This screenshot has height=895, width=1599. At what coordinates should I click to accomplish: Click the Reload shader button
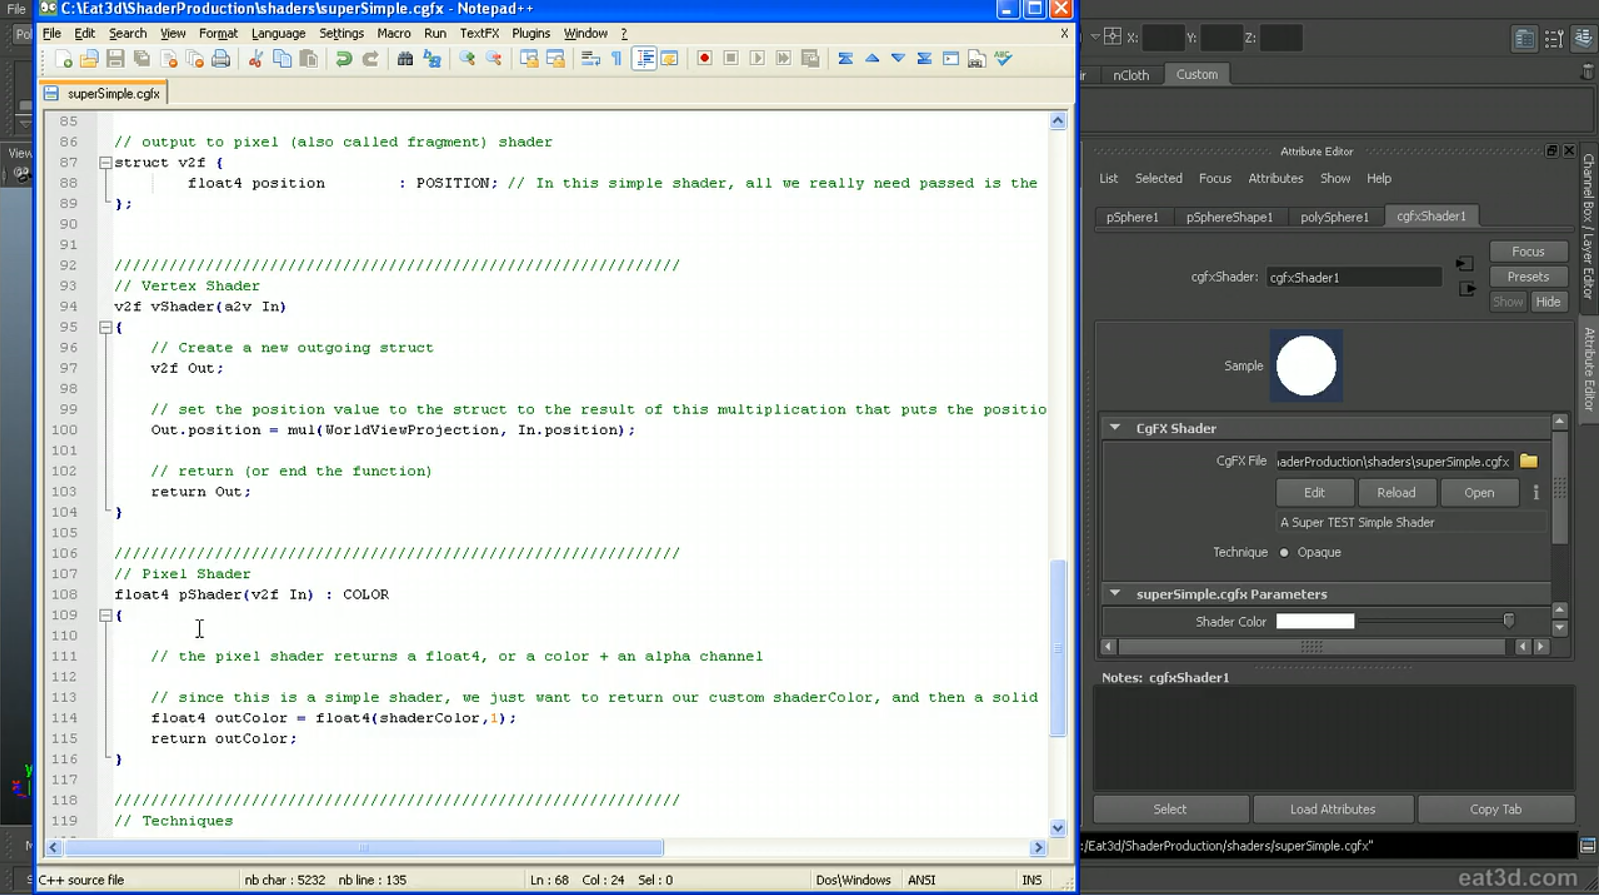click(x=1395, y=493)
